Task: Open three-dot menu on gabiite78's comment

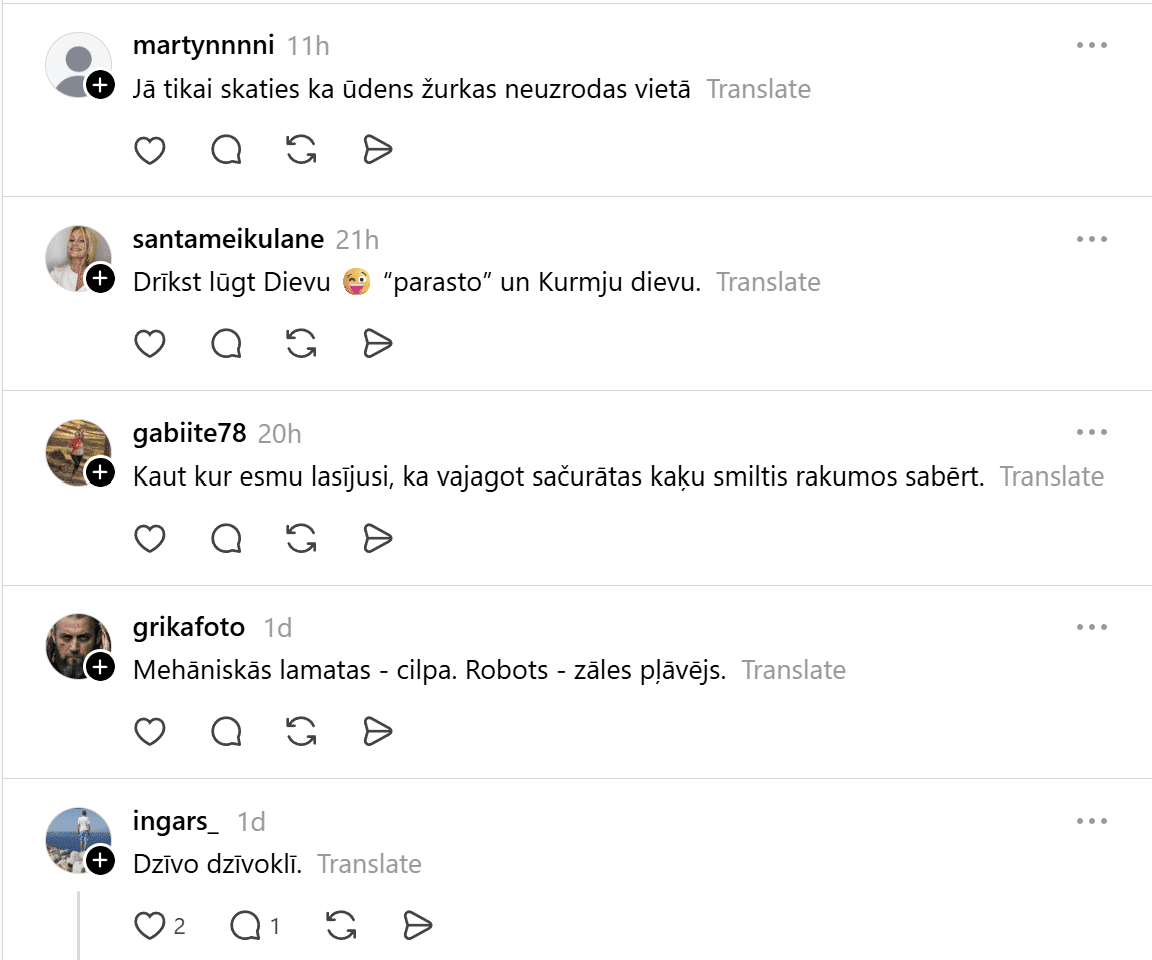Action: click(1092, 433)
